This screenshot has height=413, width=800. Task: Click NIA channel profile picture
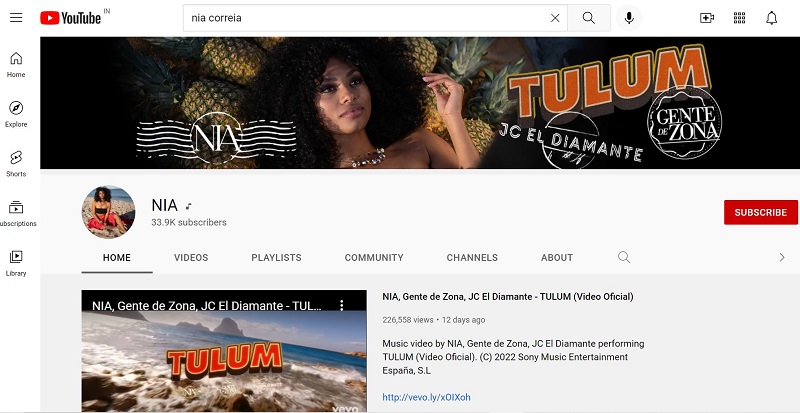coord(108,212)
